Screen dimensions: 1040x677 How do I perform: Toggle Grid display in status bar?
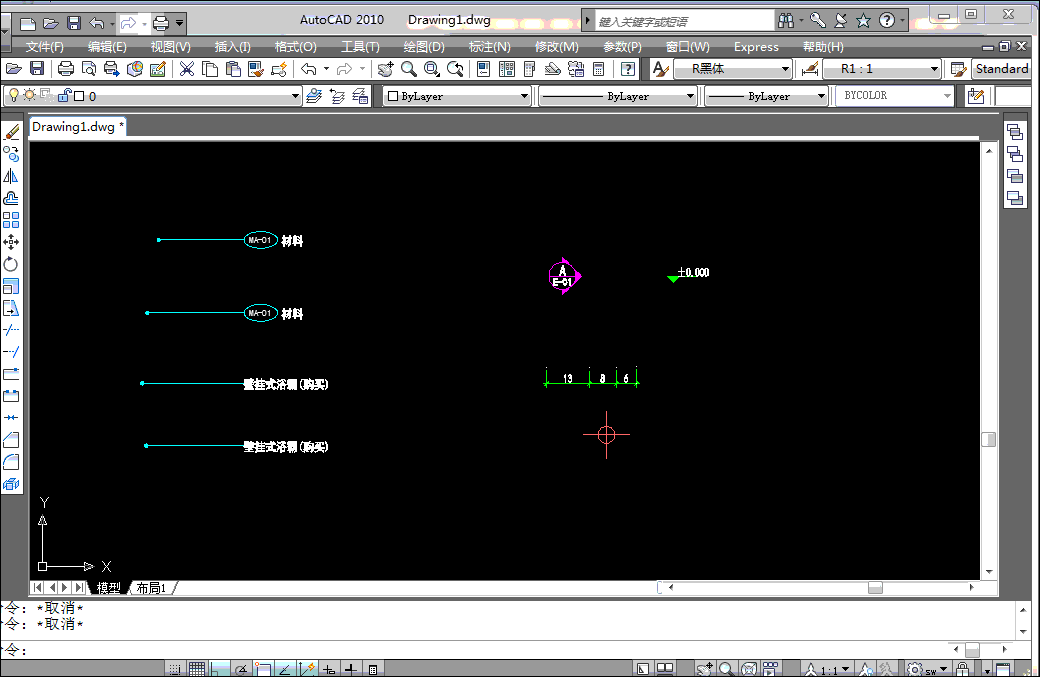coord(197,669)
